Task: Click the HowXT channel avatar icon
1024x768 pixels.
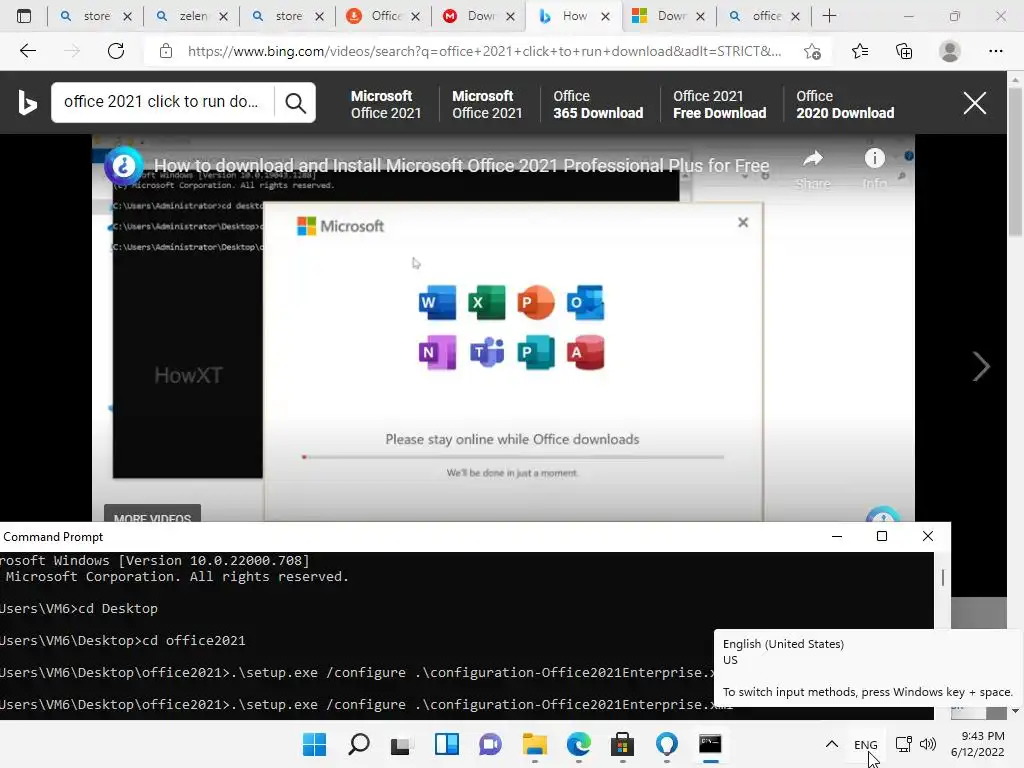Action: coord(123,166)
